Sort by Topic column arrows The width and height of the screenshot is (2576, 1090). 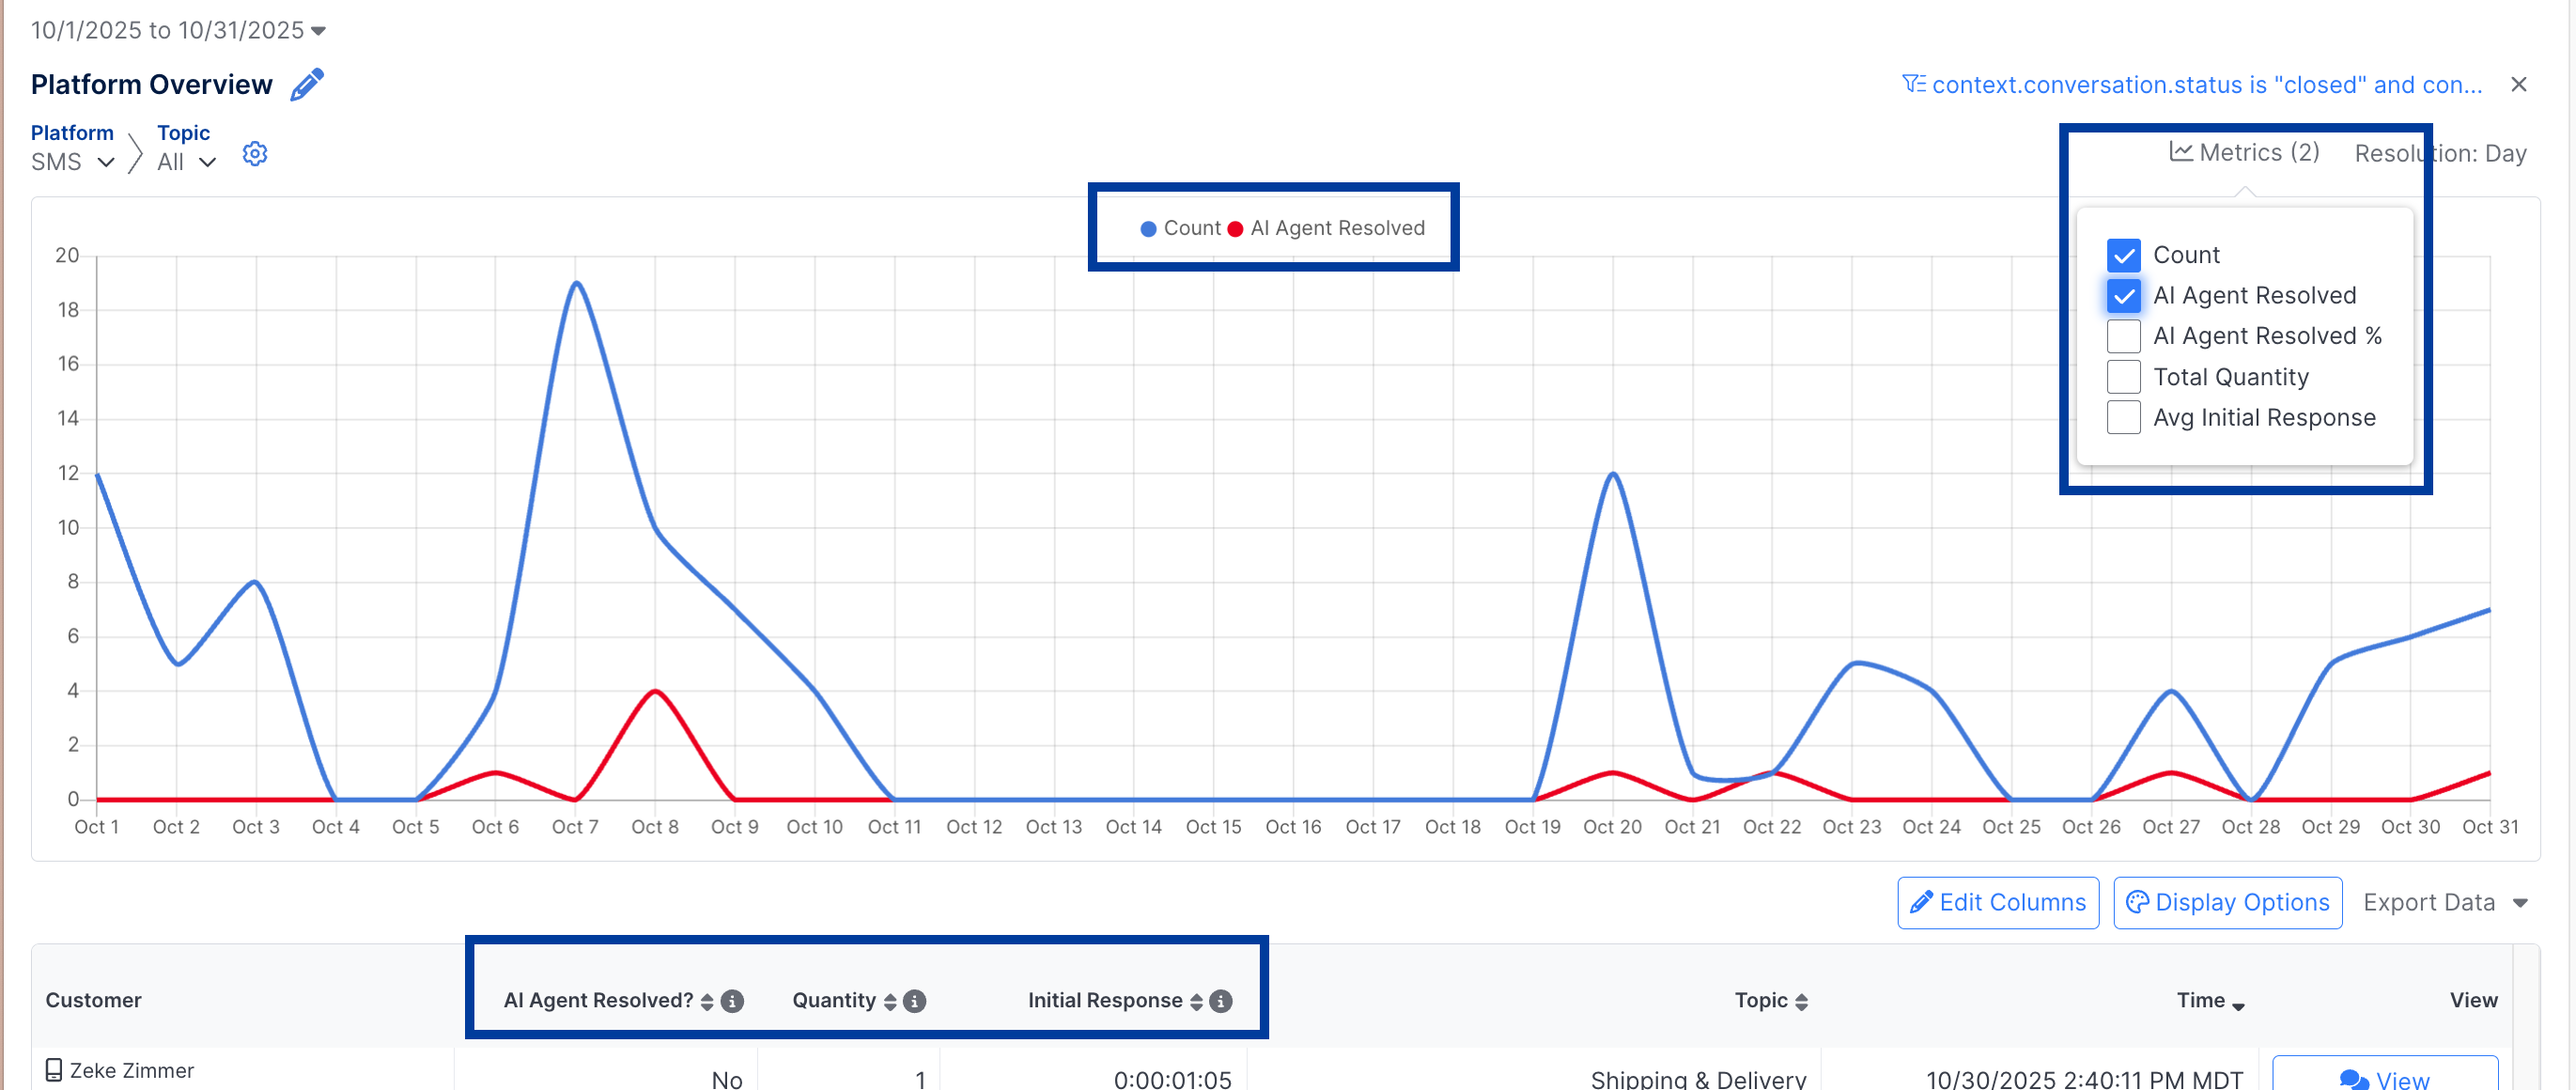[x=1801, y=1001]
